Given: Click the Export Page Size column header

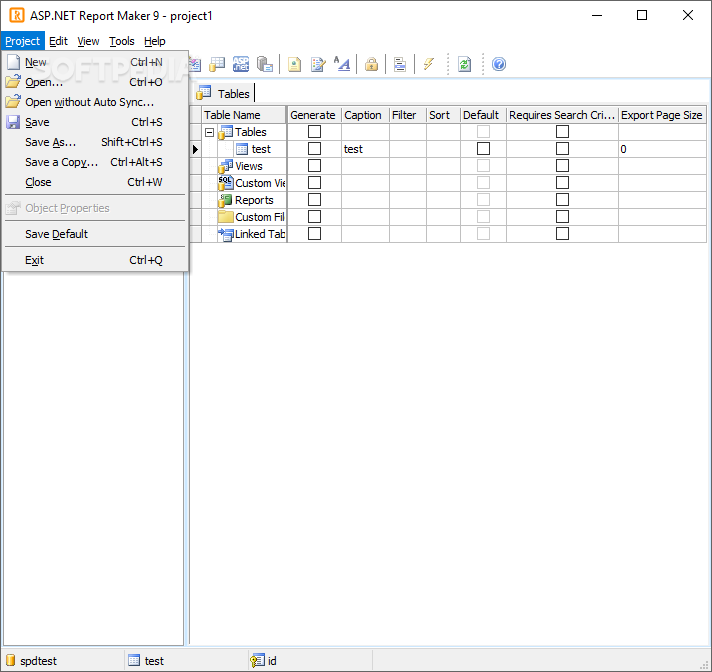Looking at the screenshot, I should click(662, 115).
